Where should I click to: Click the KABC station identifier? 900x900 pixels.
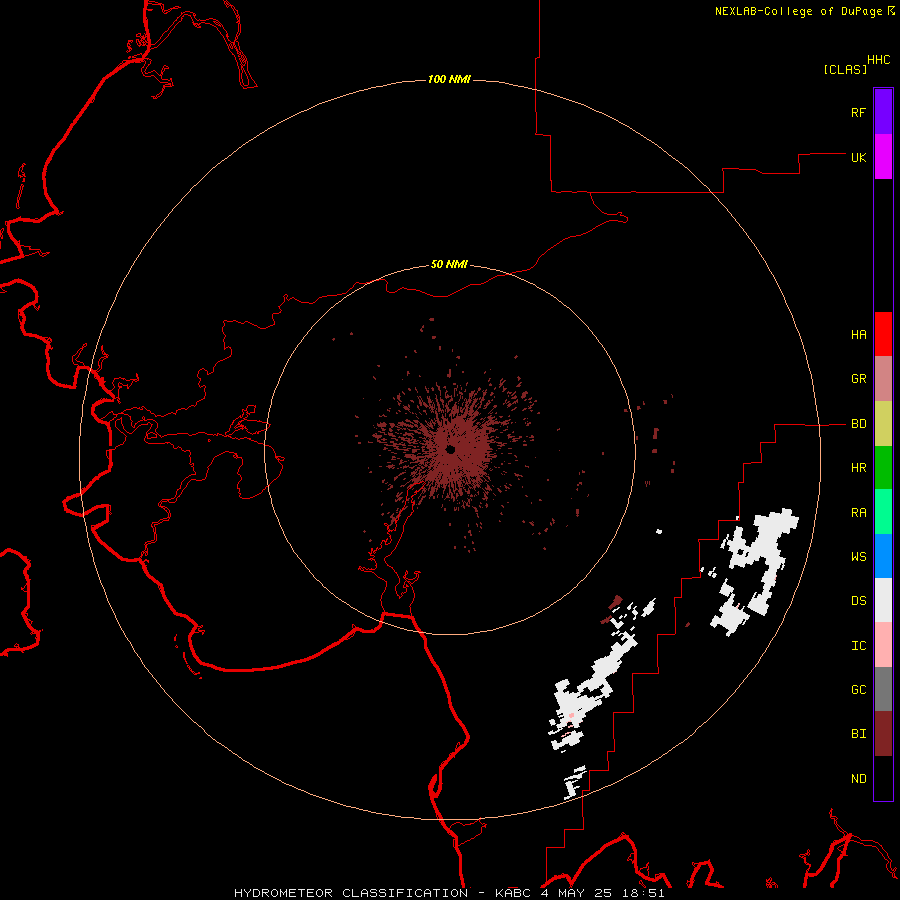(513, 893)
